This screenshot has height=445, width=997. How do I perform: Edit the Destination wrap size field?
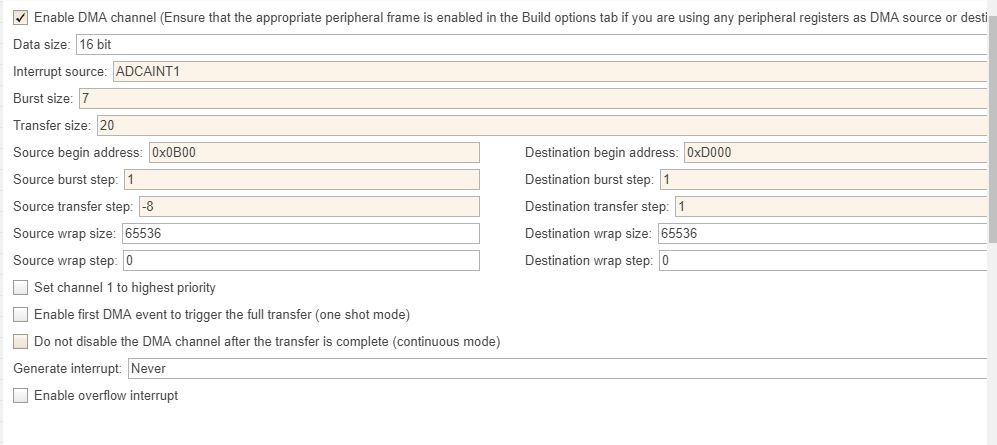[822, 234]
